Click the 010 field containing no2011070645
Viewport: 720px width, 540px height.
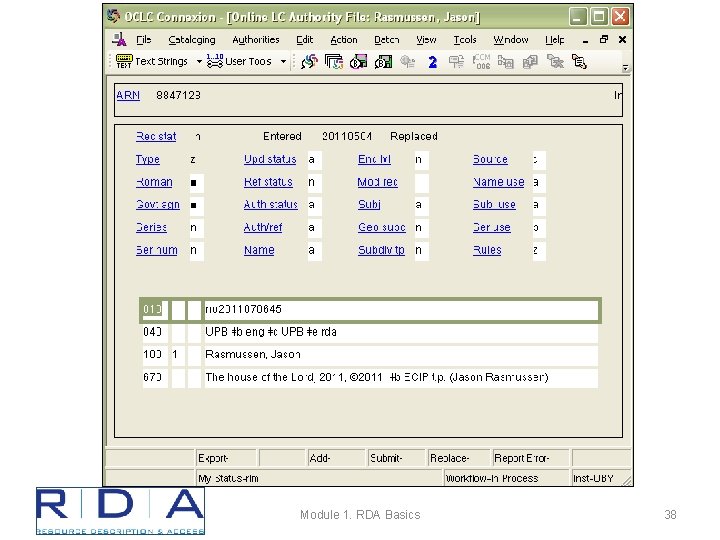point(401,309)
